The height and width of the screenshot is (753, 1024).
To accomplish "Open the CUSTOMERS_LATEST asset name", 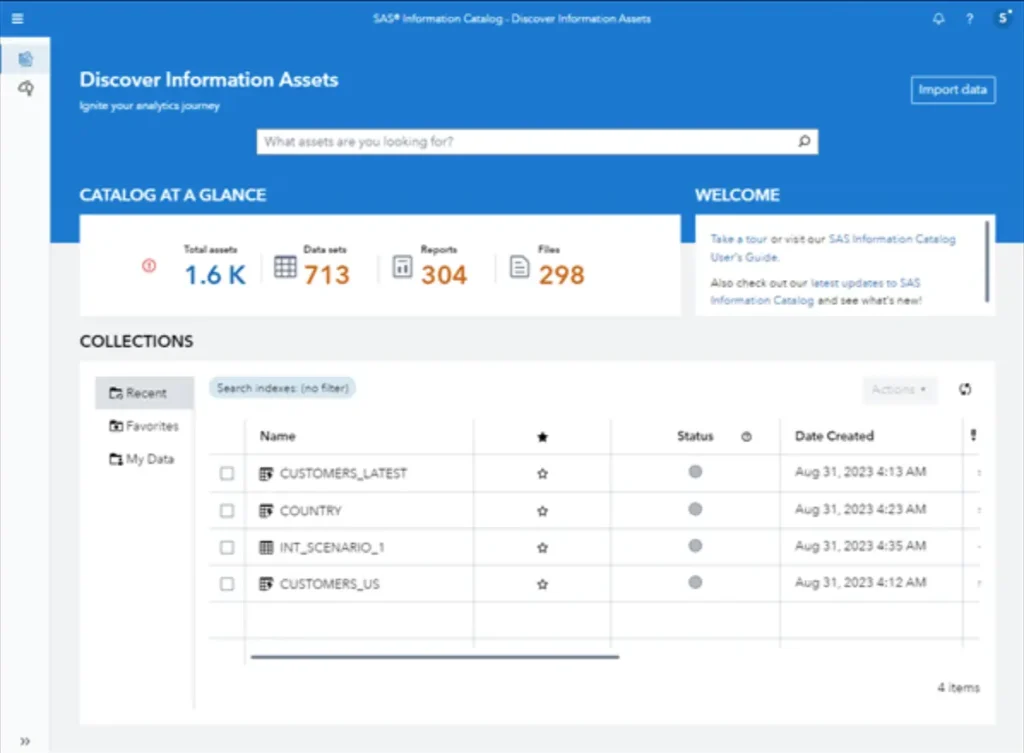I will click(x=343, y=473).
